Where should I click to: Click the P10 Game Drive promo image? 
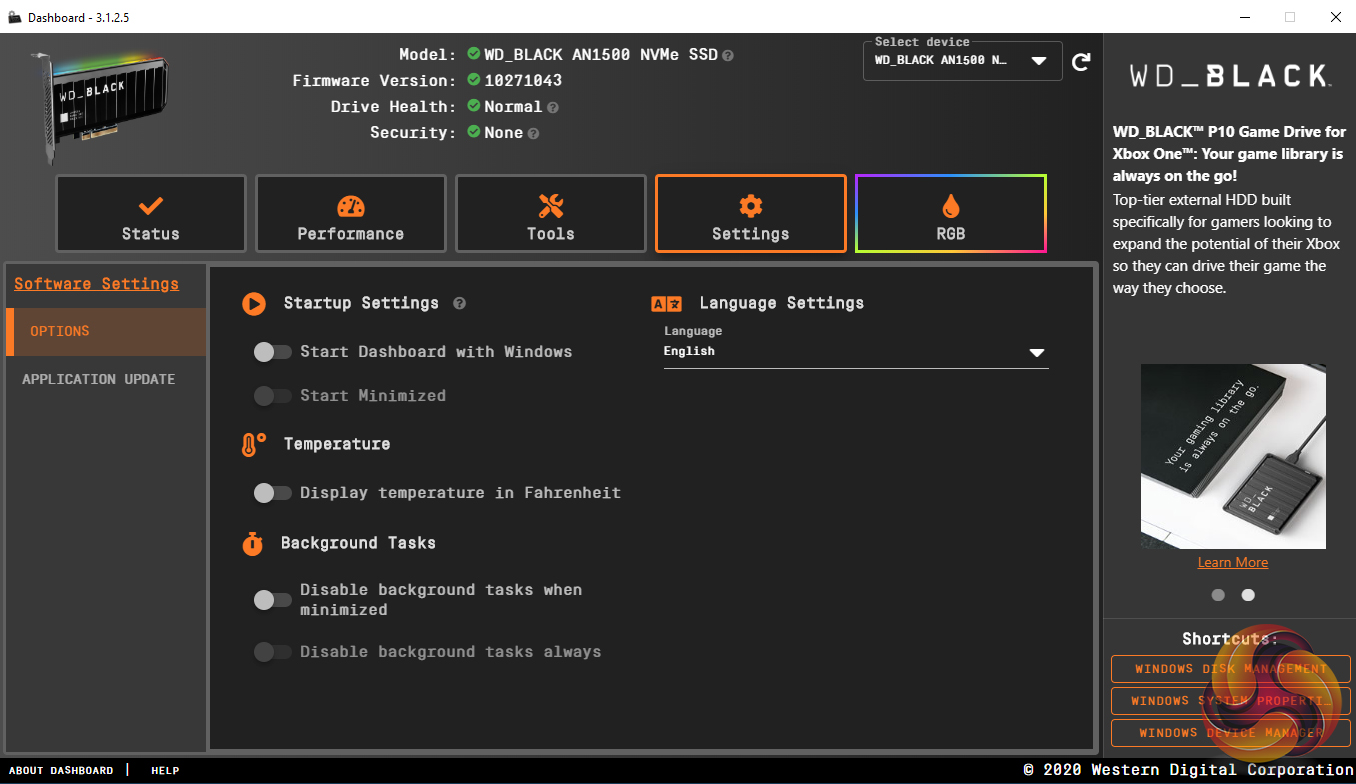pyautogui.click(x=1233, y=456)
